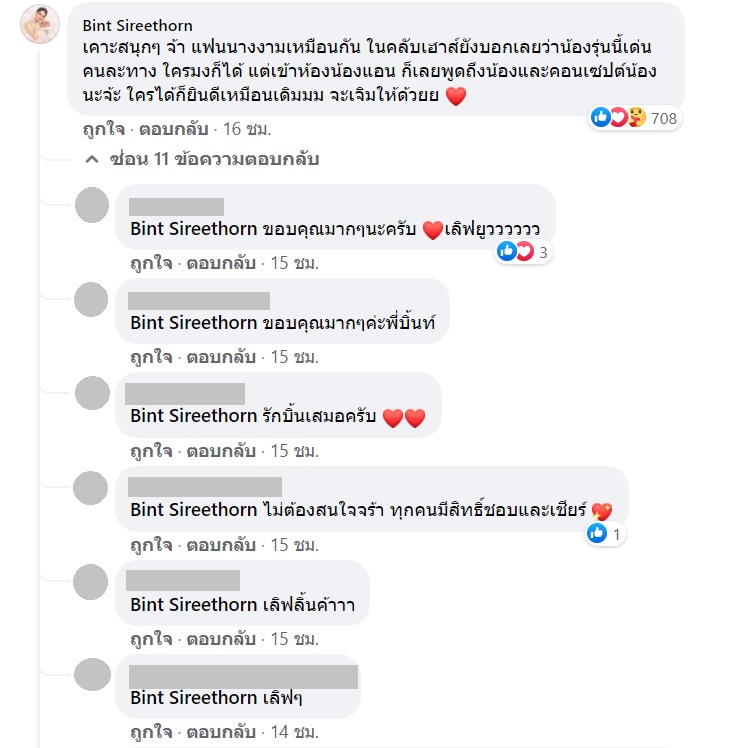Click avatar beside 'ขอบคุณมากๆนะครับ' reply
This screenshot has width=737, height=748.
(x=92, y=206)
